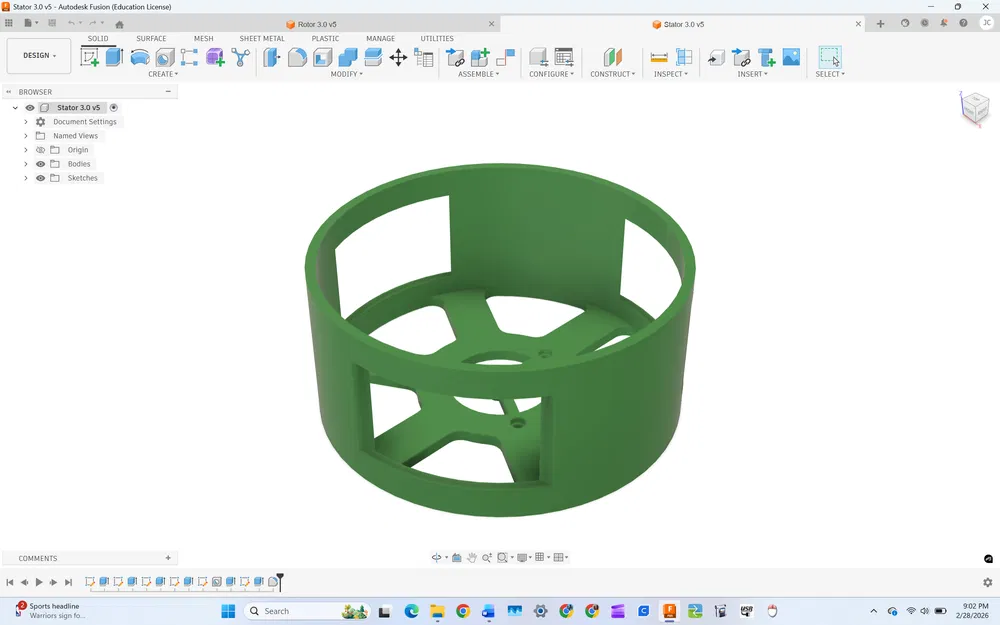Viewport: 1000px width, 625px height.
Task: Select the Interference inspect tool
Action: tap(684, 57)
